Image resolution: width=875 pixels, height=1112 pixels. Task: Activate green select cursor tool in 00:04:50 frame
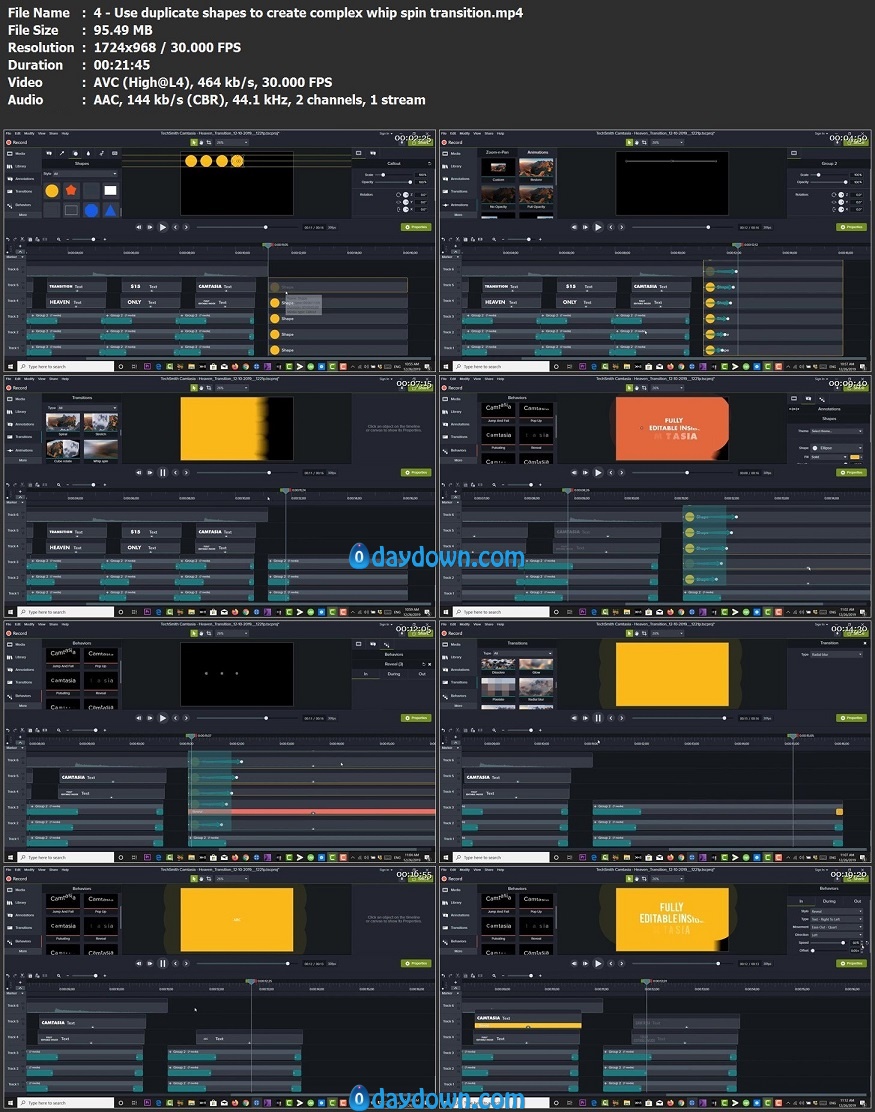[x=629, y=143]
